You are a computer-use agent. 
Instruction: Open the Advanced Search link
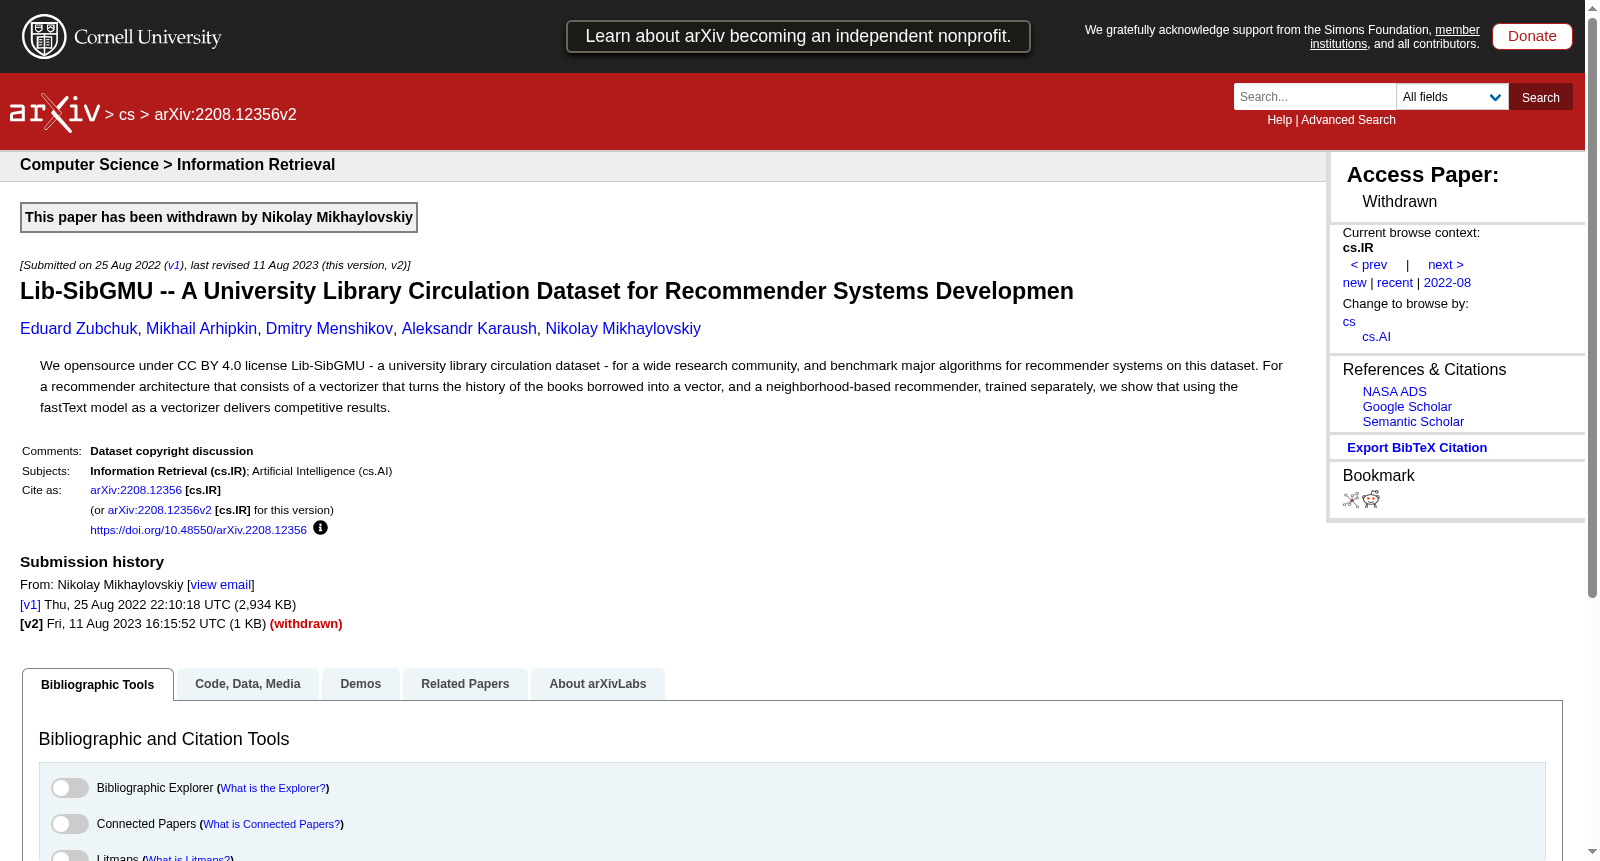point(1348,120)
